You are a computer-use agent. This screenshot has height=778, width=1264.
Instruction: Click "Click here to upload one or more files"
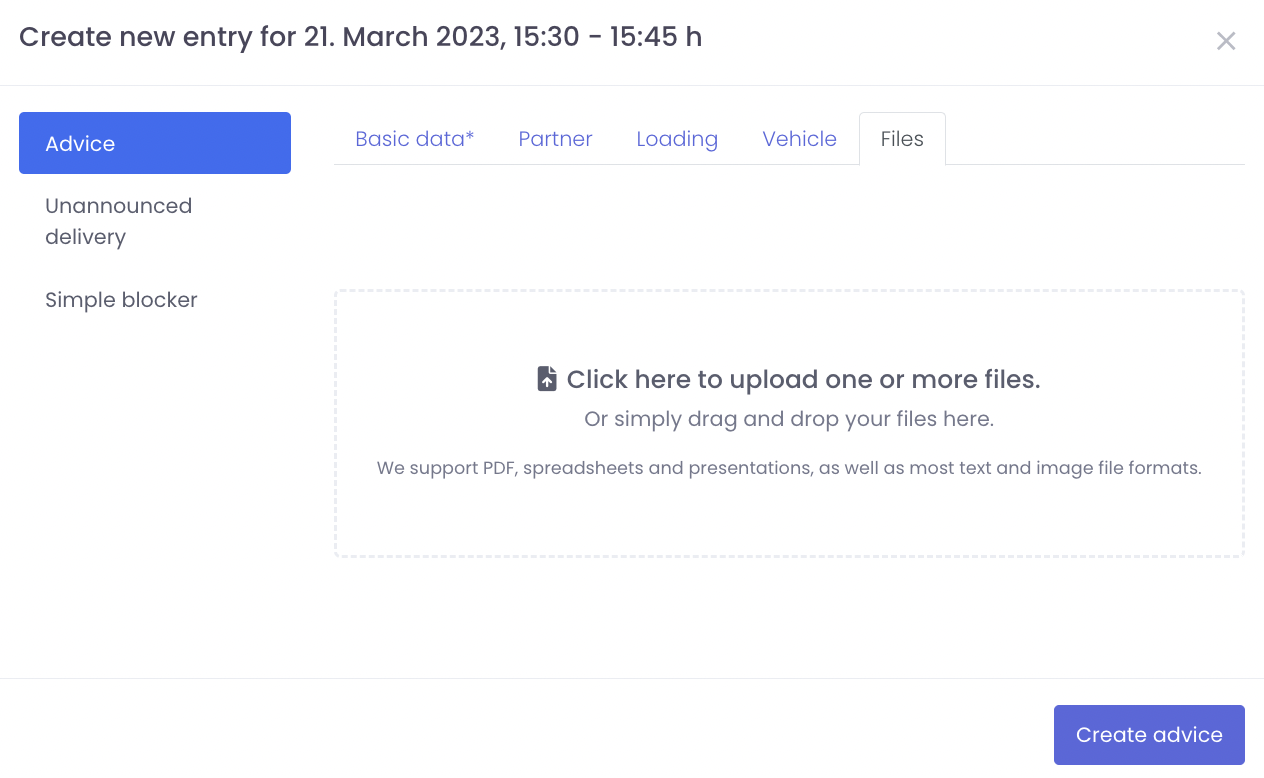(x=803, y=380)
